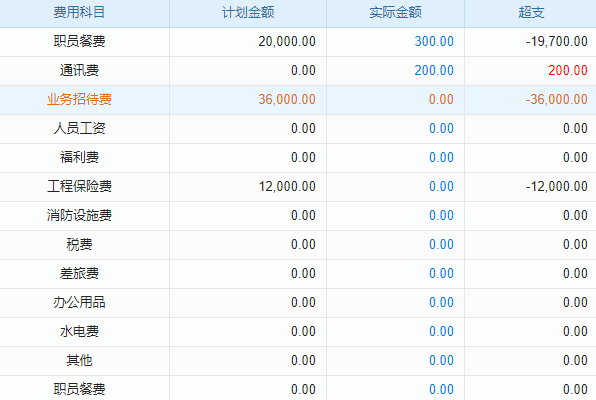Click the 计划金额 column header
This screenshot has height=400, width=596.
pos(248,13)
